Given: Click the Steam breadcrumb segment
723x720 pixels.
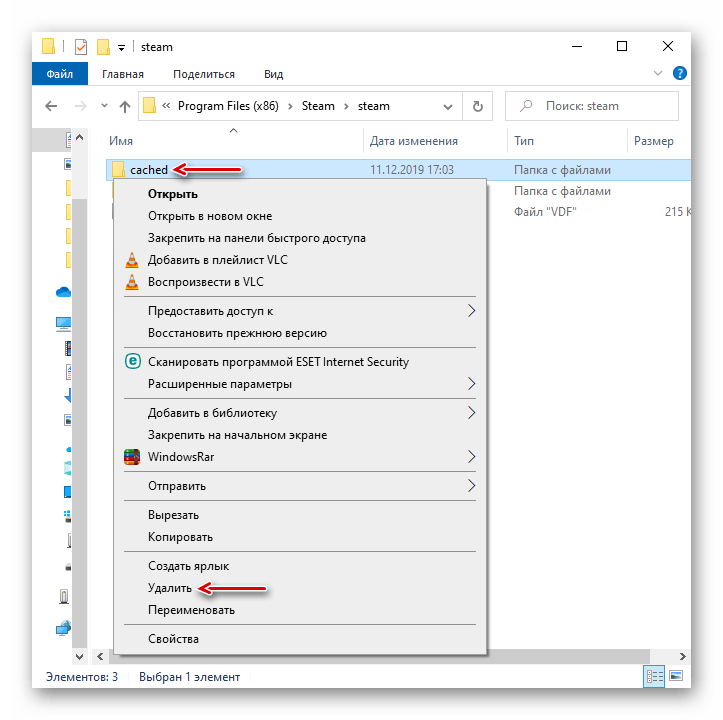Looking at the screenshot, I should point(318,106).
